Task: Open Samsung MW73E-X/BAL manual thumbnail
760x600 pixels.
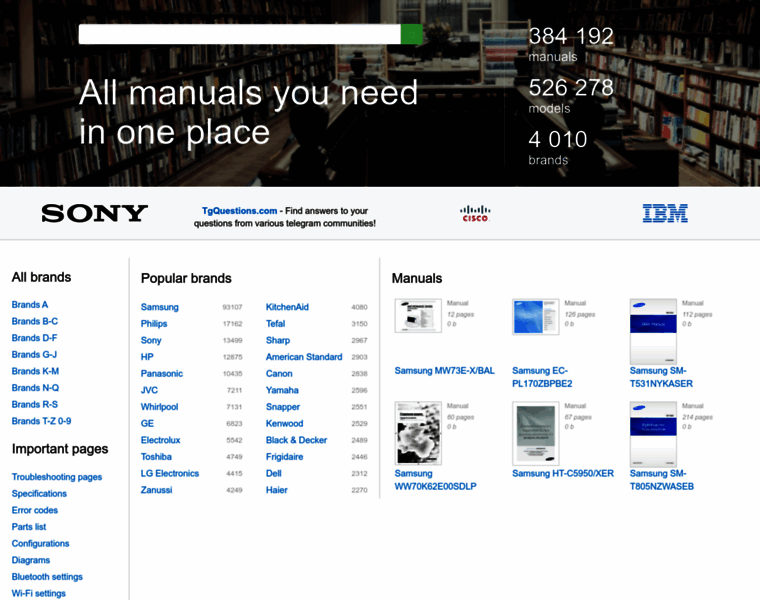Action: pos(418,316)
